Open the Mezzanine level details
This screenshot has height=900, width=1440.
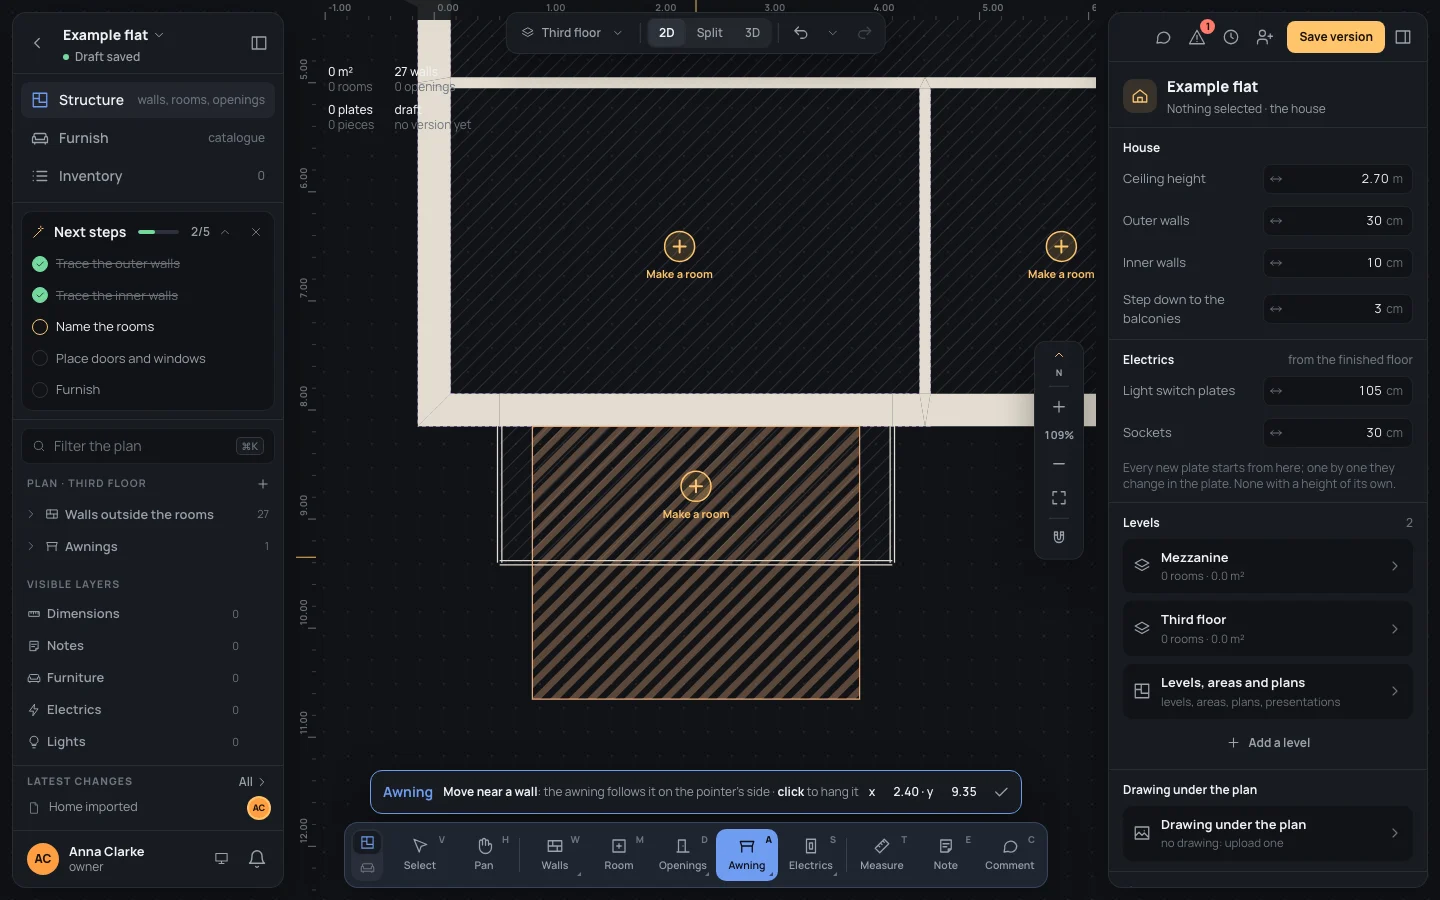1268,566
